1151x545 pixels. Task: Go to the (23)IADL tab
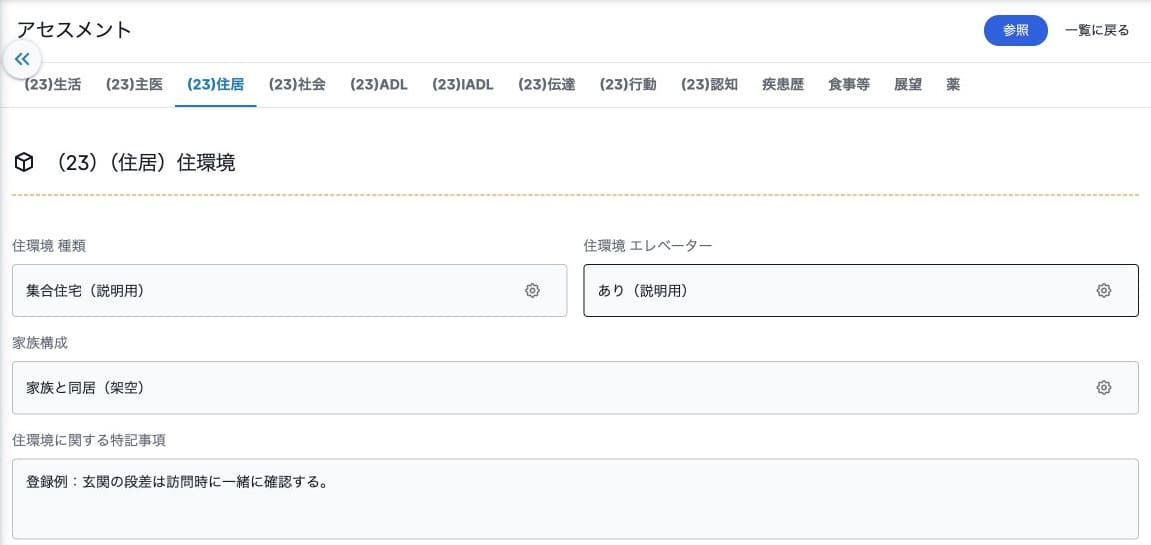click(x=462, y=84)
